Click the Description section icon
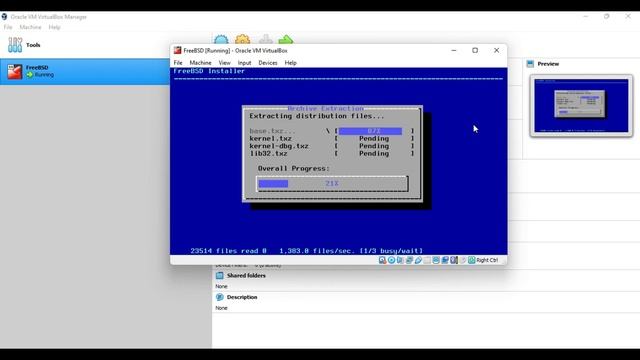The height and width of the screenshot is (360, 640). [x=220, y=297]
